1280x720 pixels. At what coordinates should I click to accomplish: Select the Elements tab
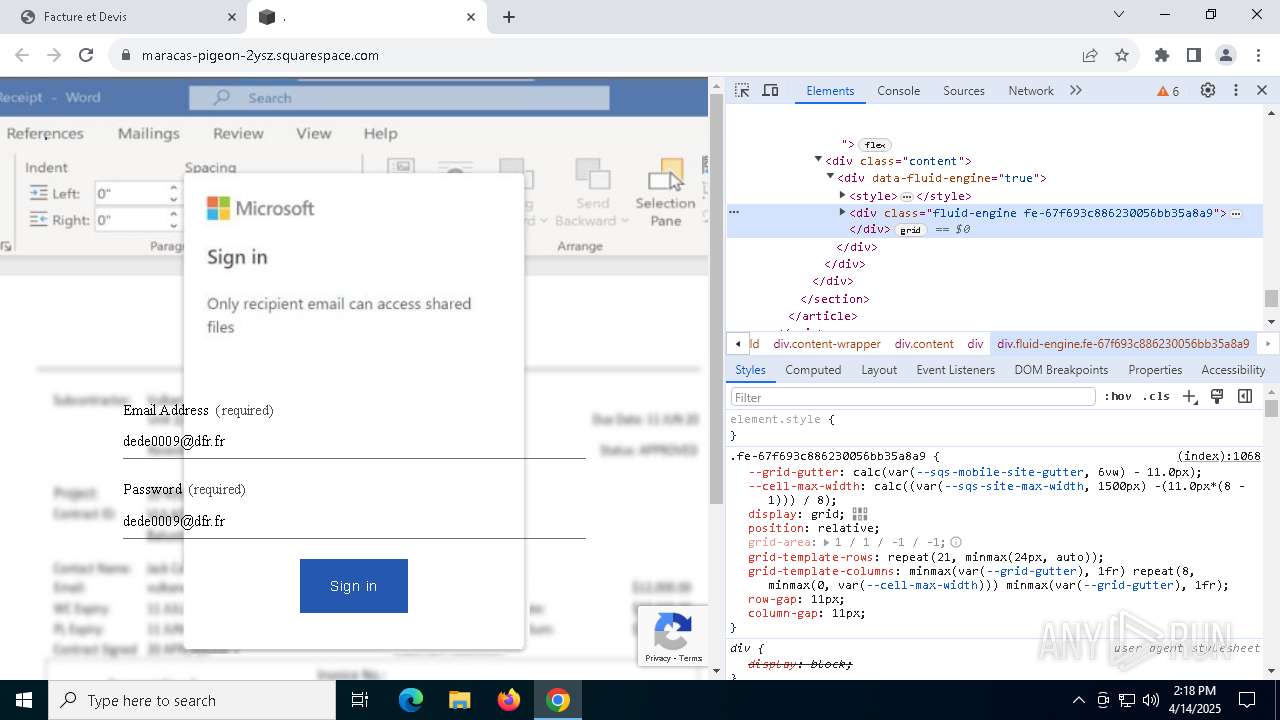click(x=830, y=90)
